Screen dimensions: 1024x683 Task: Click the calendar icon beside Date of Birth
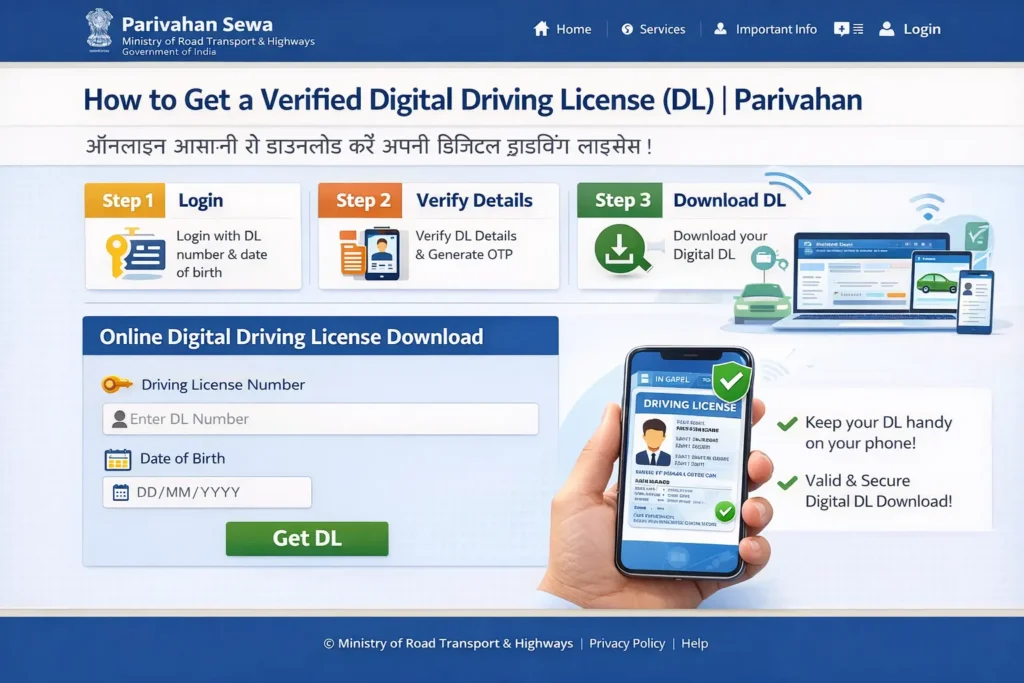pyautogui.click(x=120, y=458)
